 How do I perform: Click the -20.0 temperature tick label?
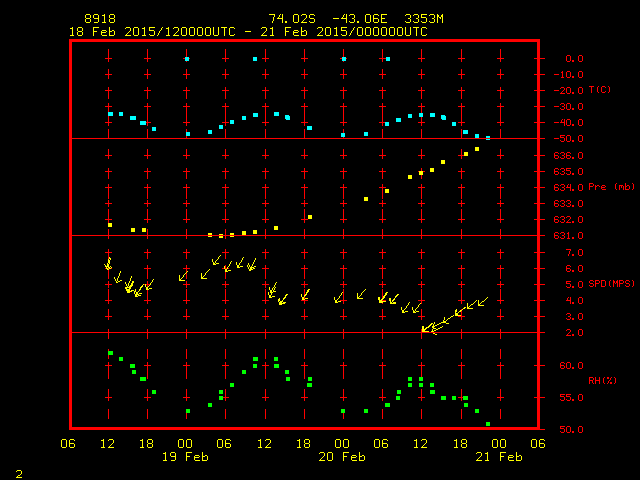pos(569,91)
